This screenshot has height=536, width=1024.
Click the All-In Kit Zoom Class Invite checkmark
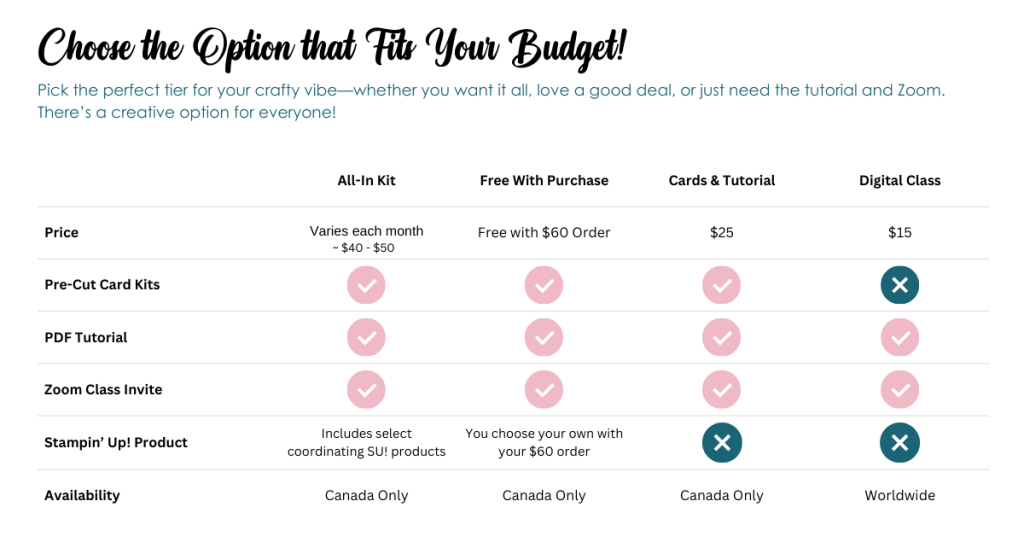coord(366,390)
